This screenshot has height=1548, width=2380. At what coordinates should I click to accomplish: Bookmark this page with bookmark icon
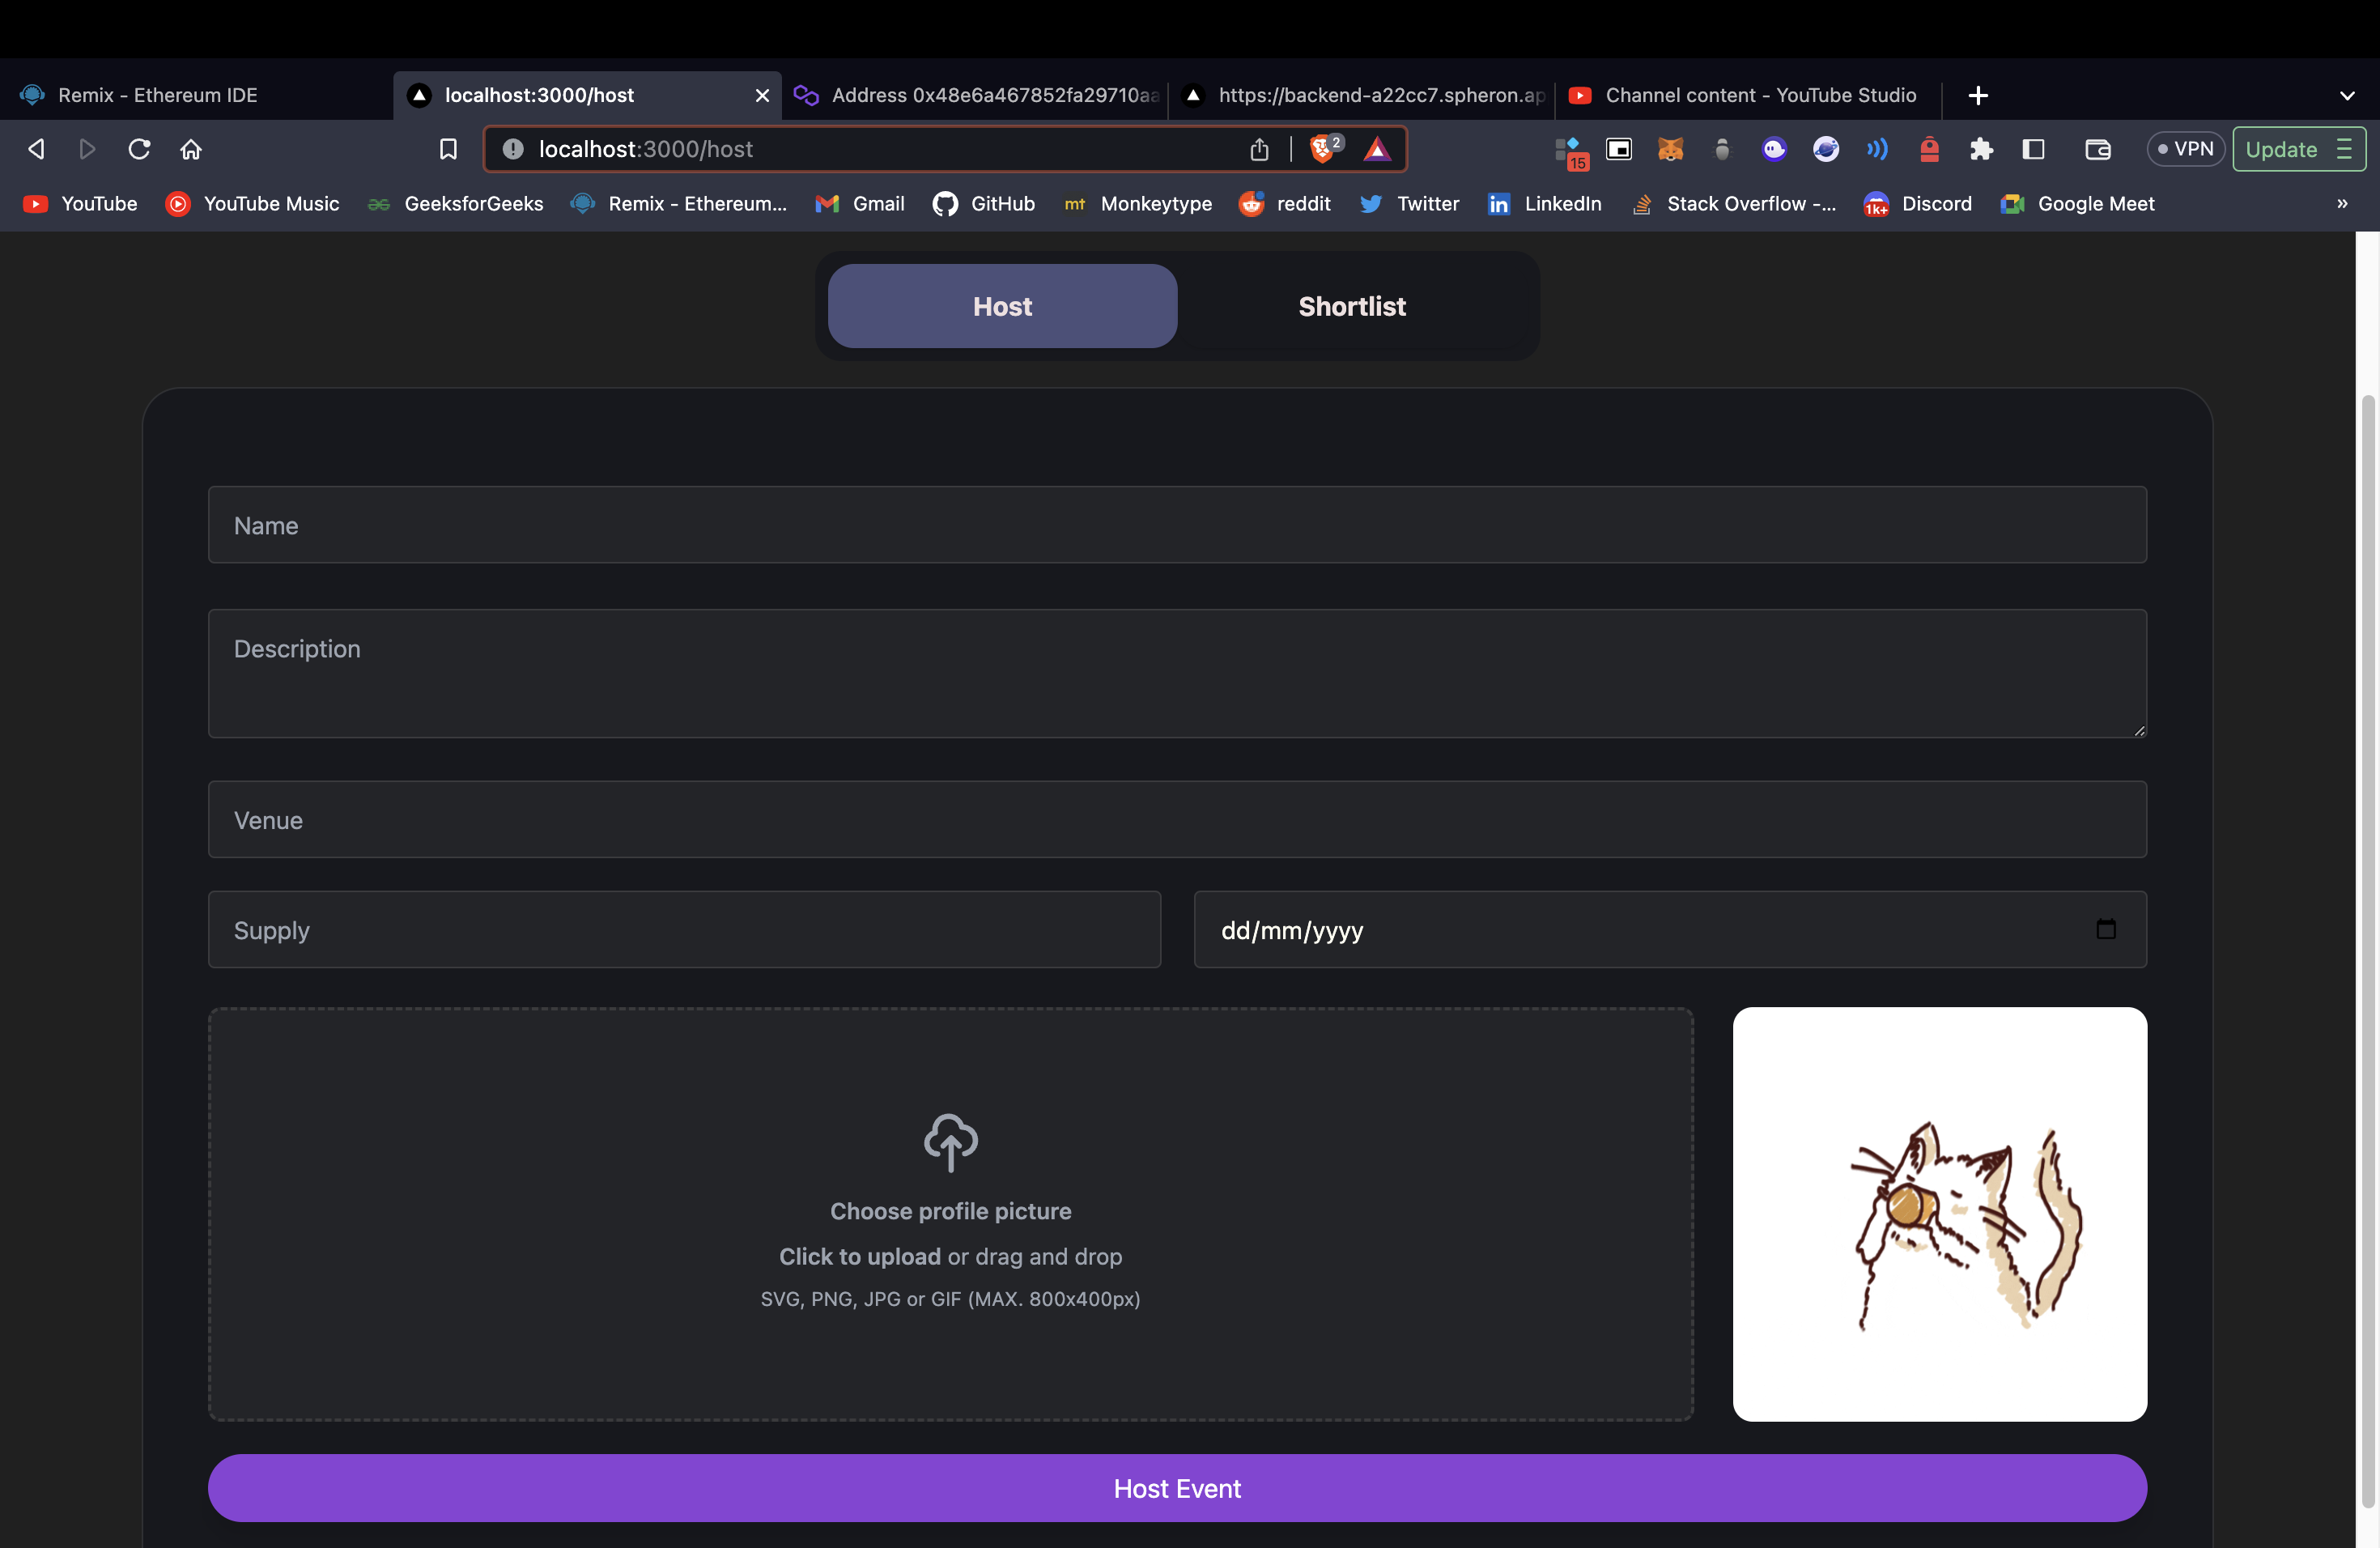click(448, 149)
